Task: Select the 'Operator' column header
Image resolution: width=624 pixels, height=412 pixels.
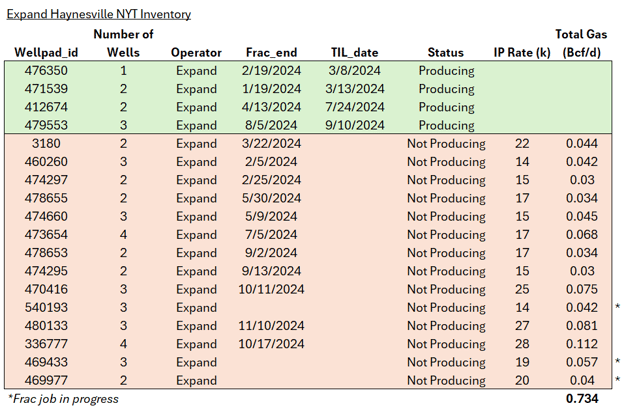Action: pyautogui.click(x=196, y=53)
